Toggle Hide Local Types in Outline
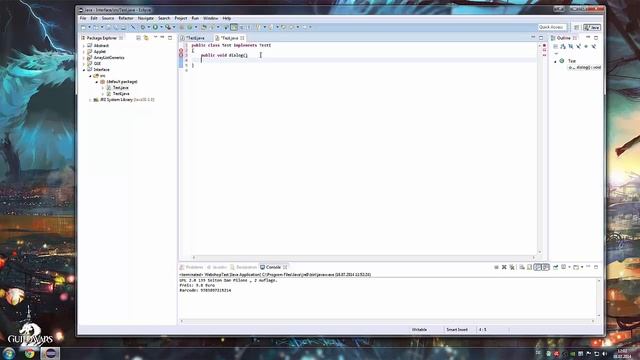 pyautogui.click(x=594, y=47)
